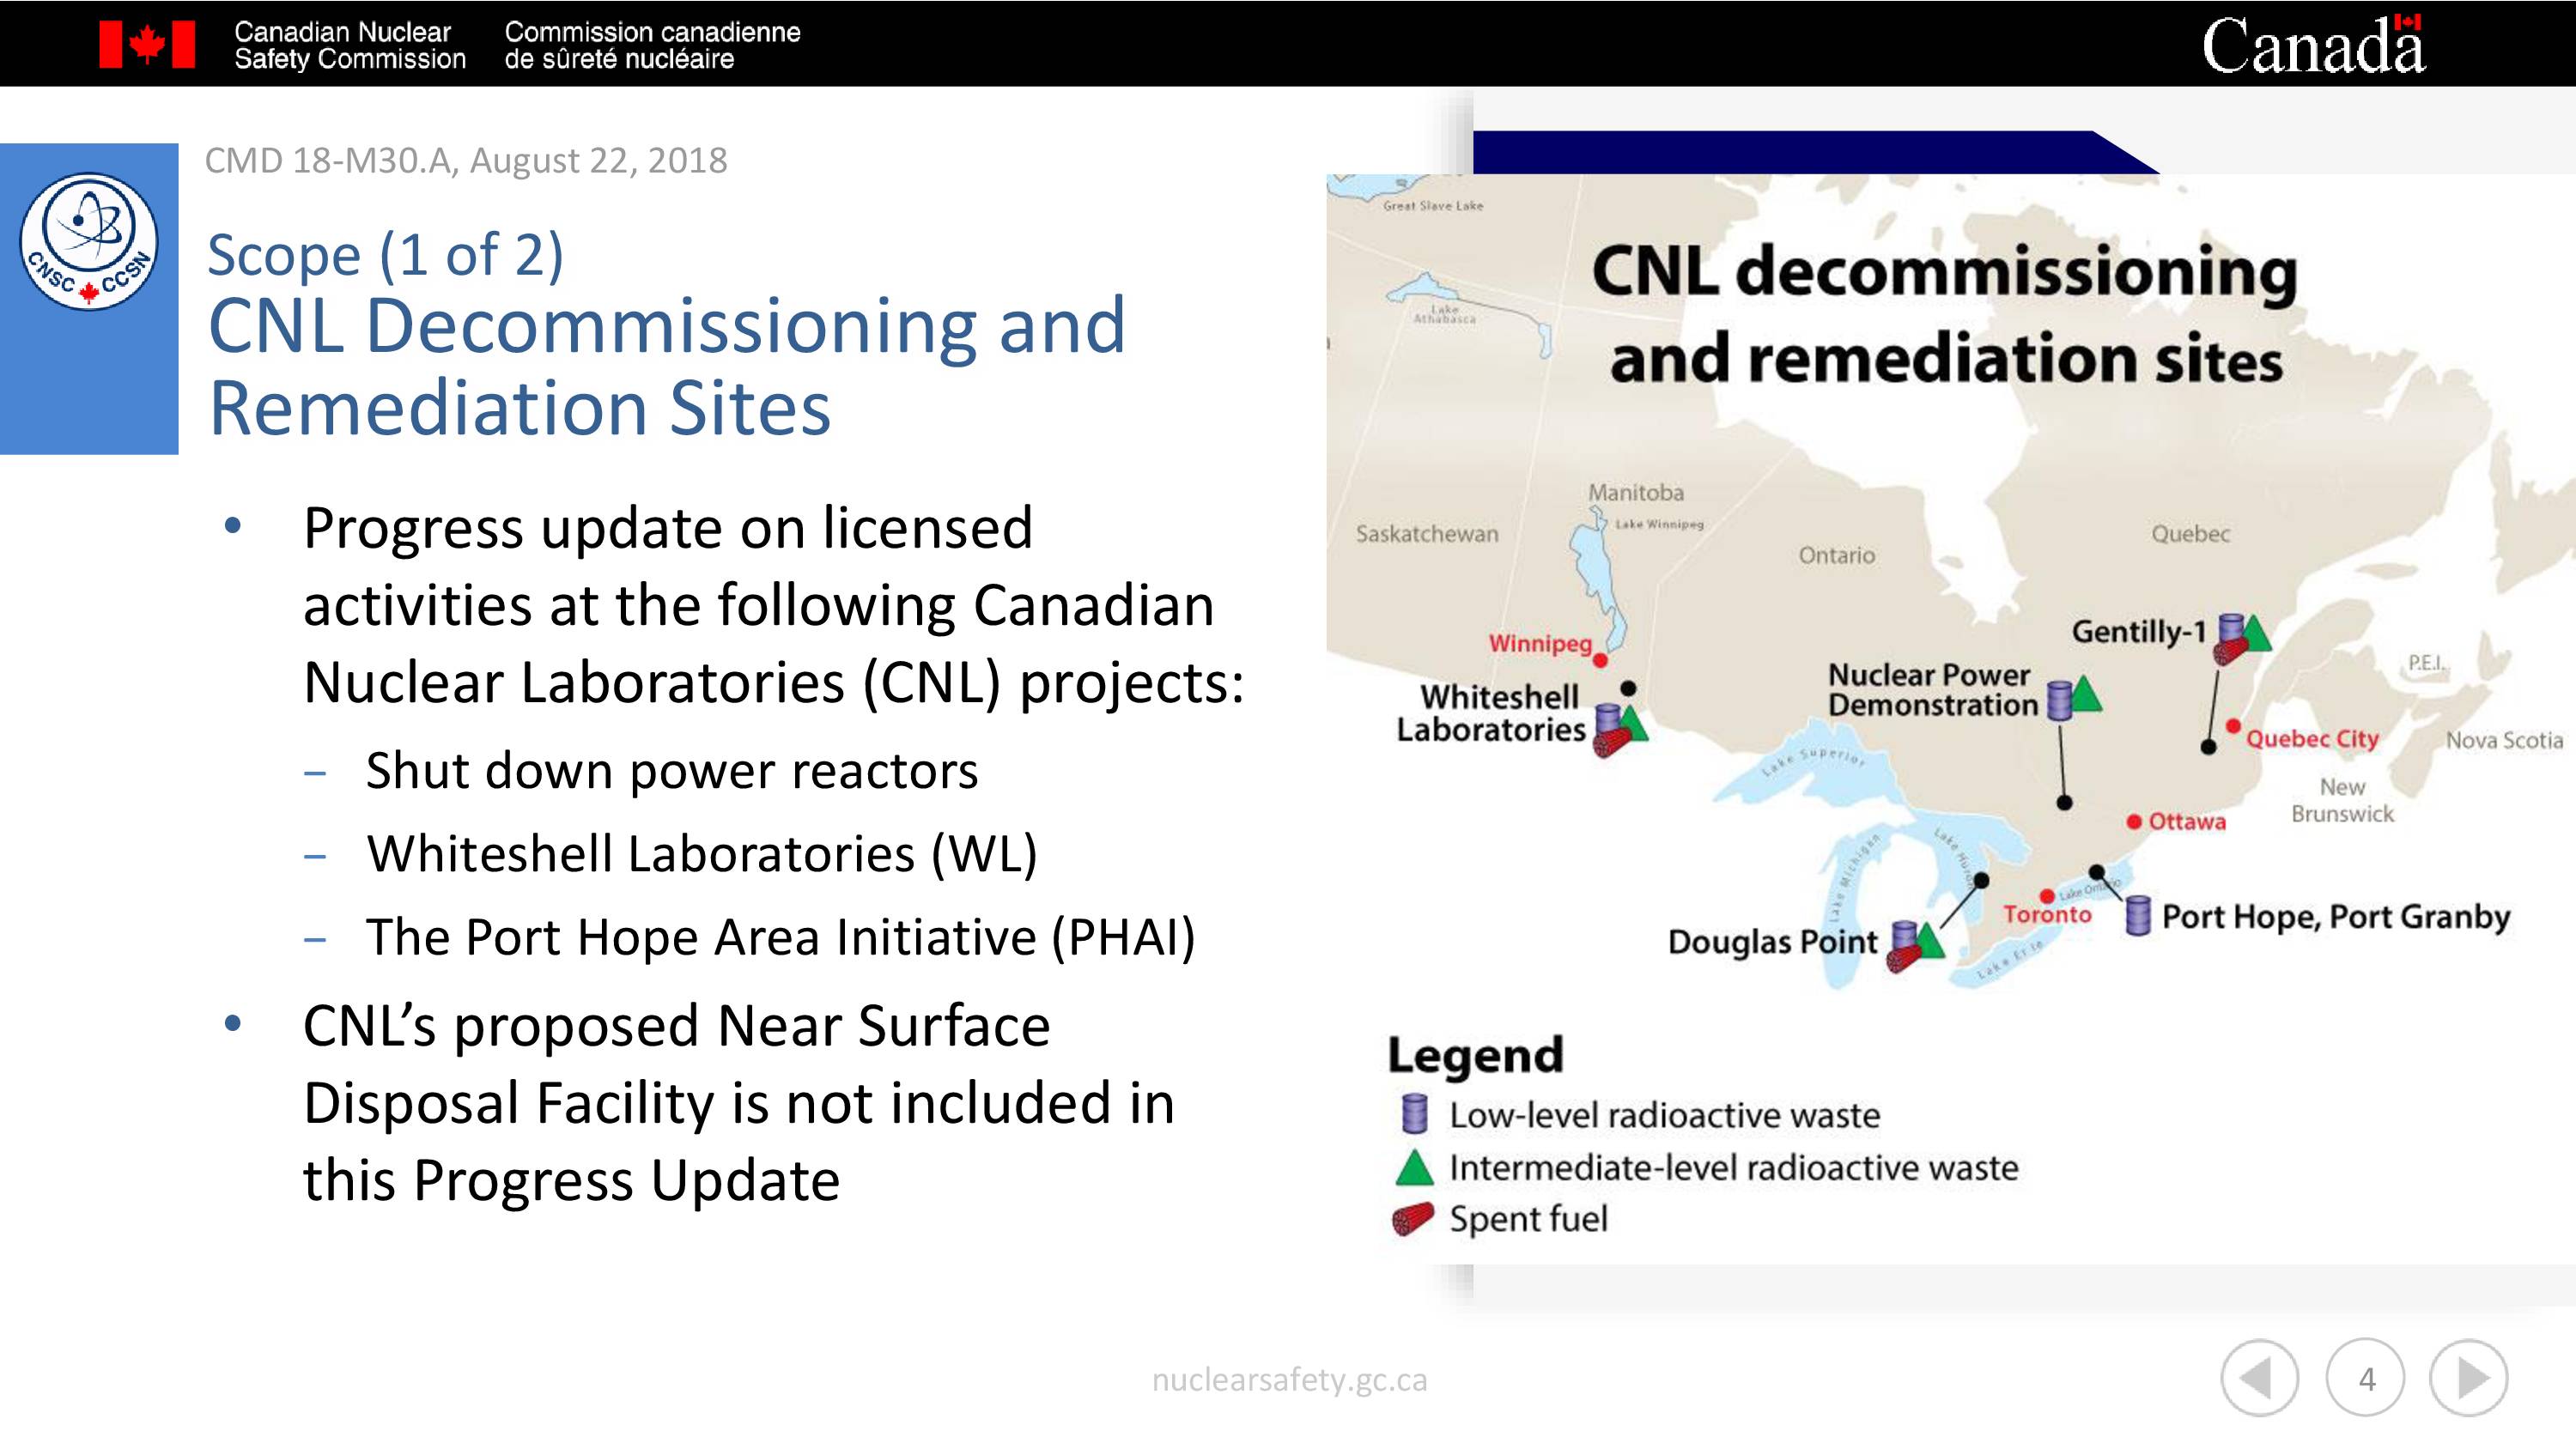This screenshot has height=1449, width=2576.
Task: Click the 'Commission canadienne de sûreté nucléaire' text
Action: (652, 45)
